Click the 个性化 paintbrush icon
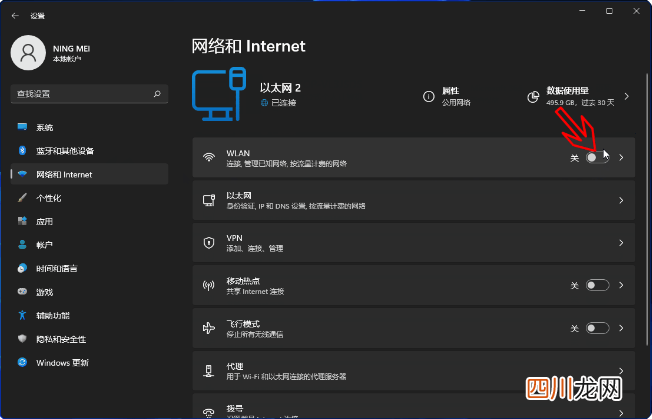 [22, 198]
